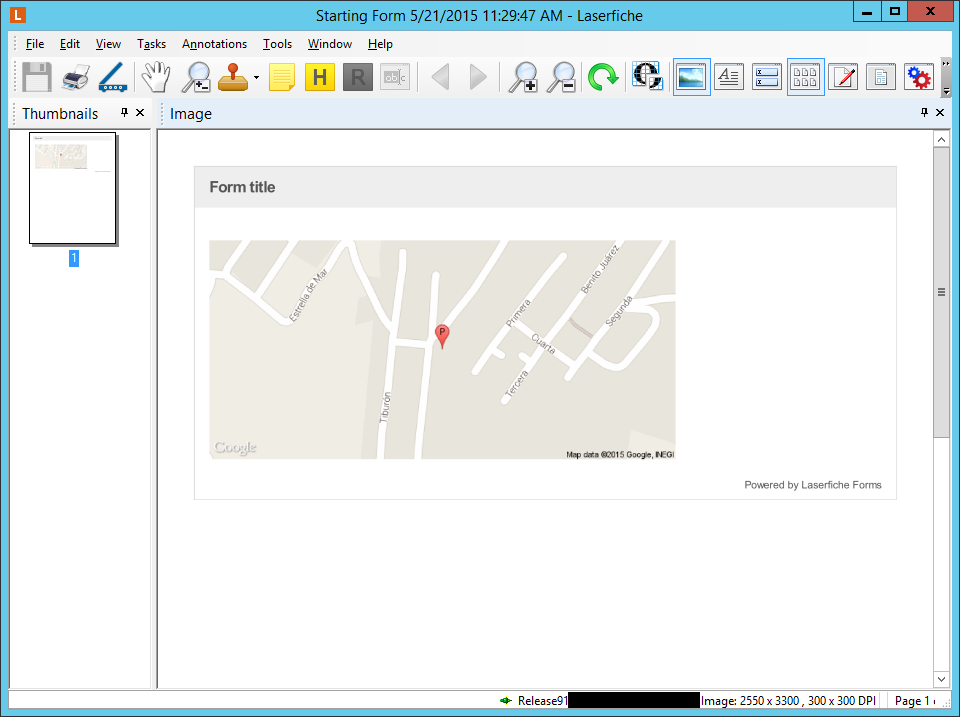
Task: Pin the Thumbnails pane
Action: click(x=124, y=113)
